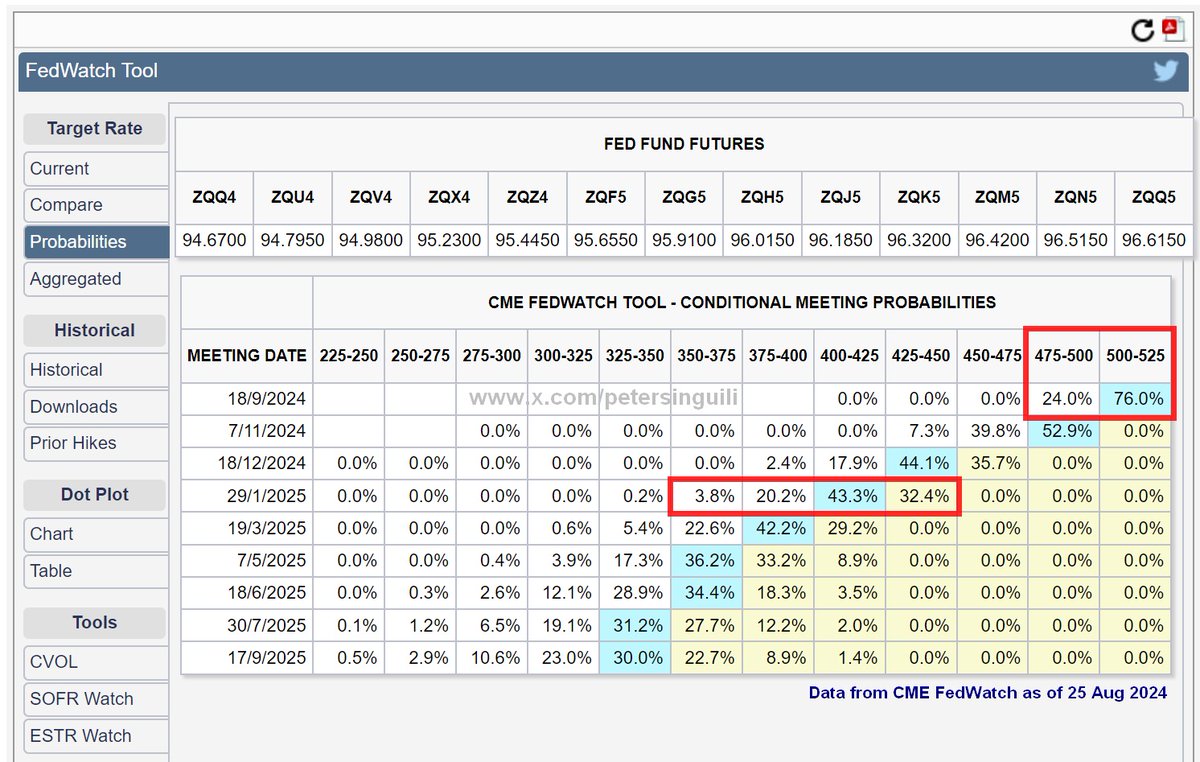Select the 94.6700 futures price

click(x=214, y=241)
